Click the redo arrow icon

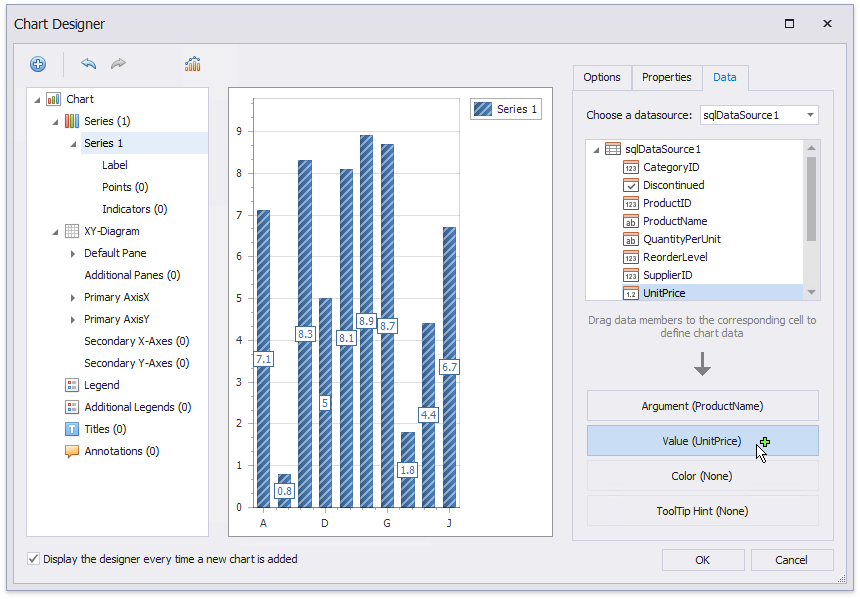pos(118,64)
